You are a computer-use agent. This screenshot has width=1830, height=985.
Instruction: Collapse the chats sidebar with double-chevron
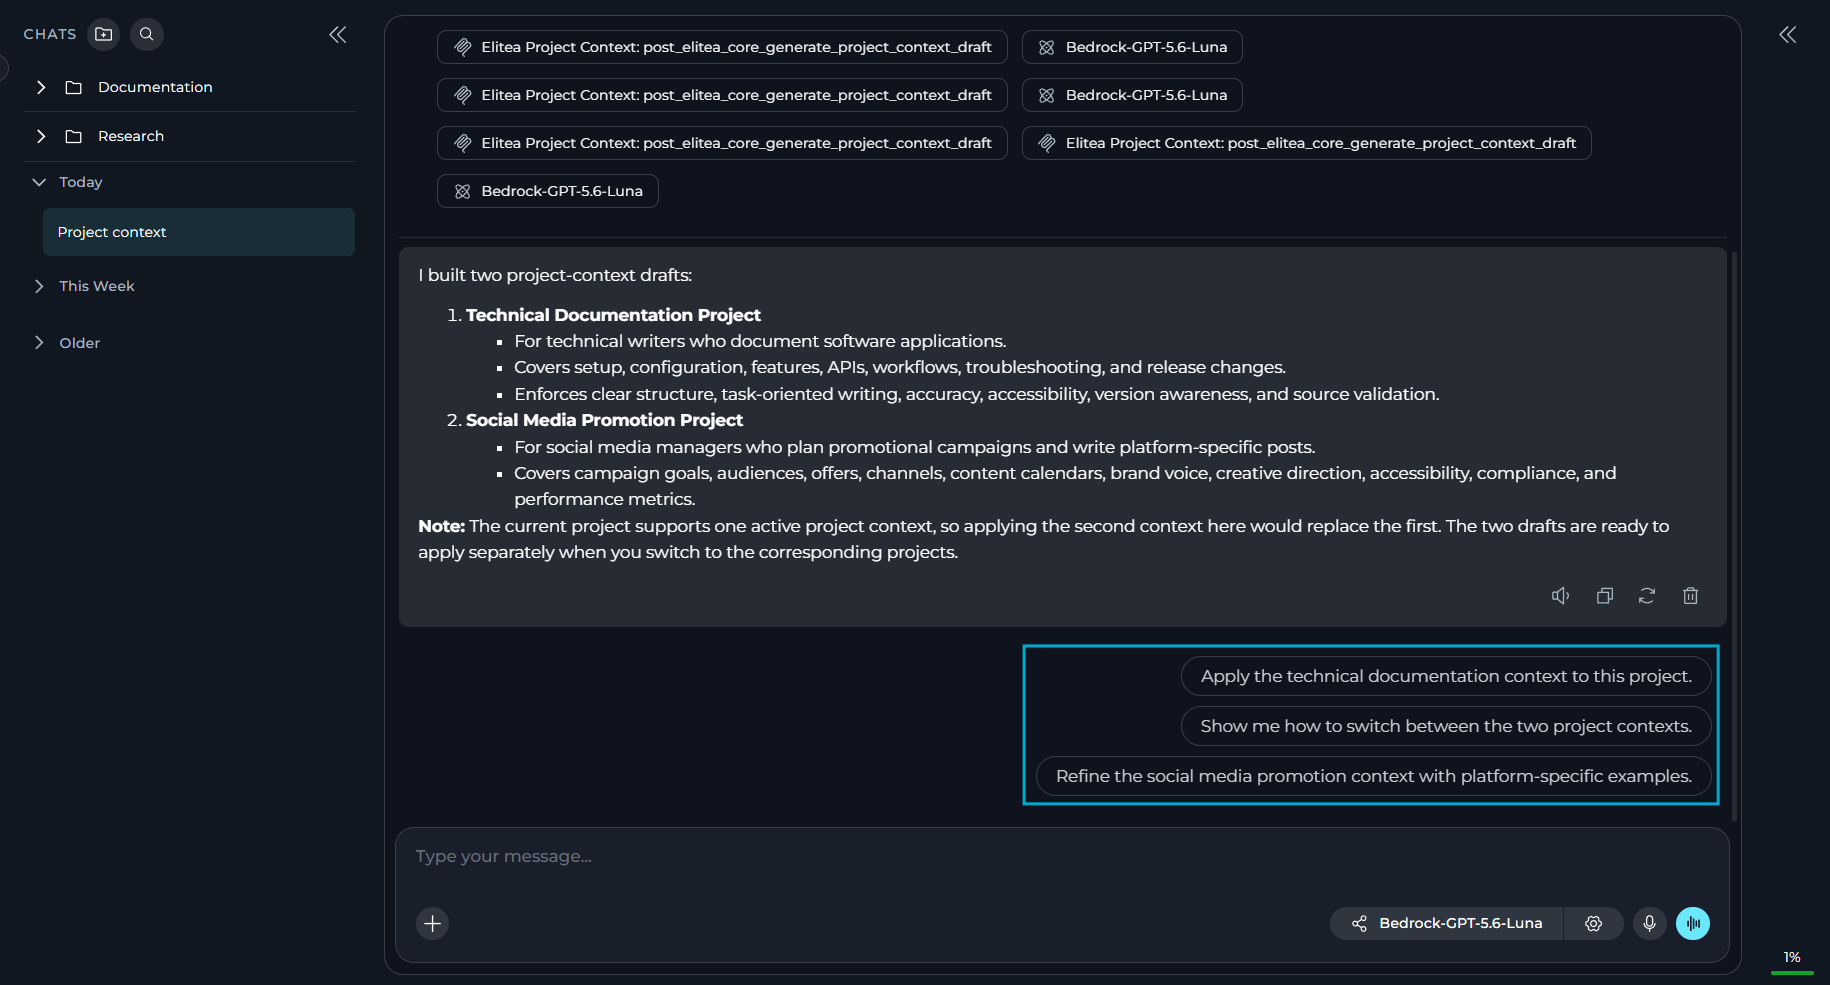[338, 35]
